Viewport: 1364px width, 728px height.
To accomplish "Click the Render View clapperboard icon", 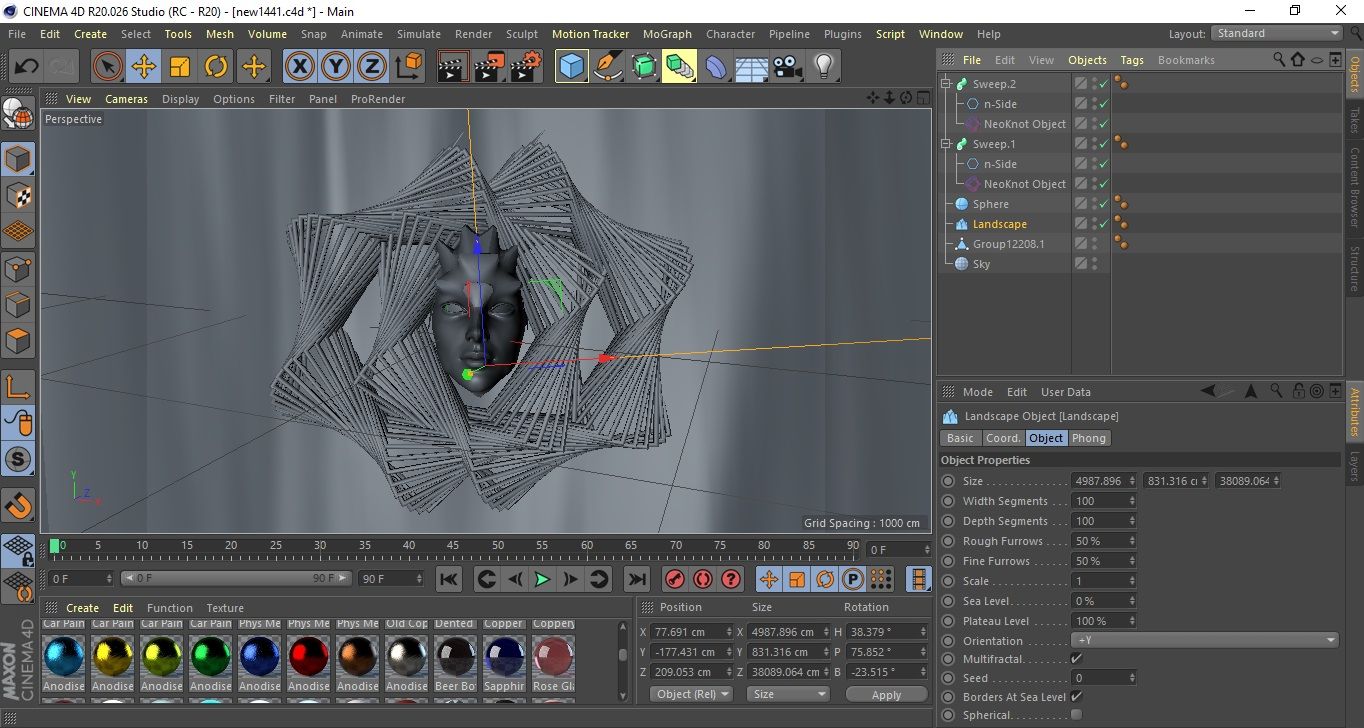I will (453, 67).
